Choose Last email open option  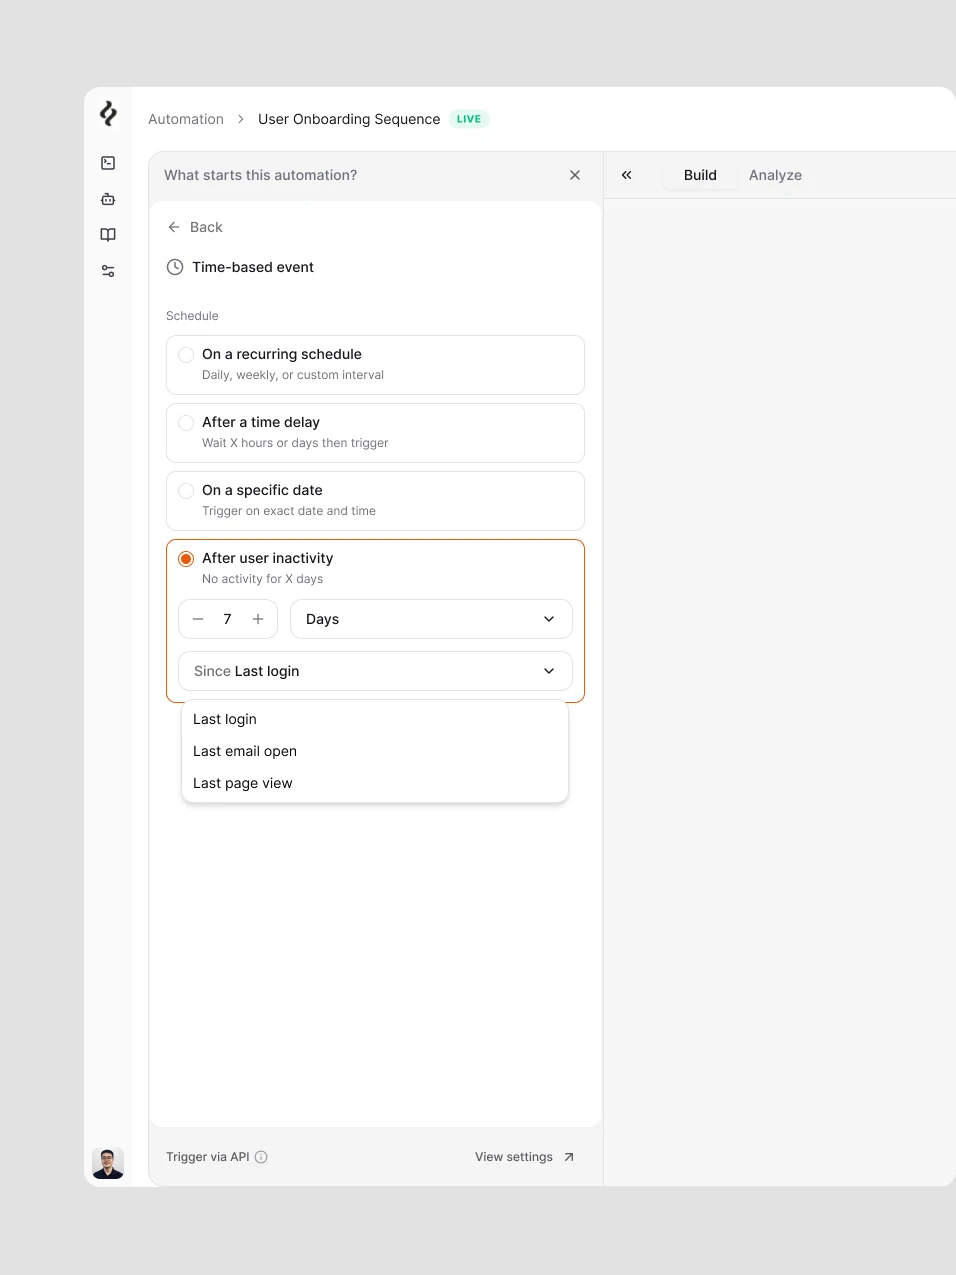click(375, 751)
